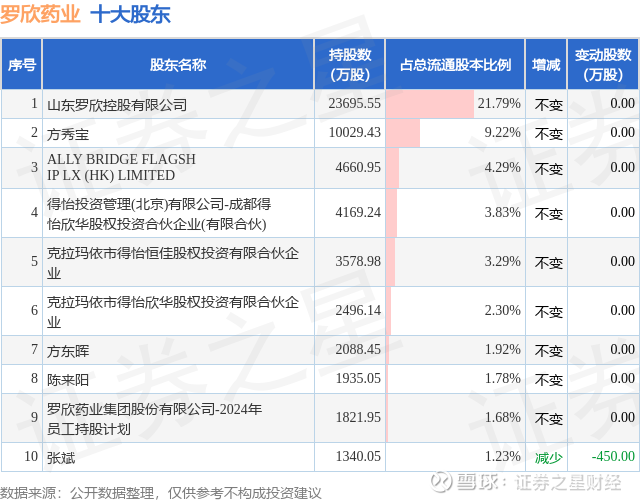
Task: Click 不变 in 山东罗欣控股 row
Action: click(x=549, y=105)
